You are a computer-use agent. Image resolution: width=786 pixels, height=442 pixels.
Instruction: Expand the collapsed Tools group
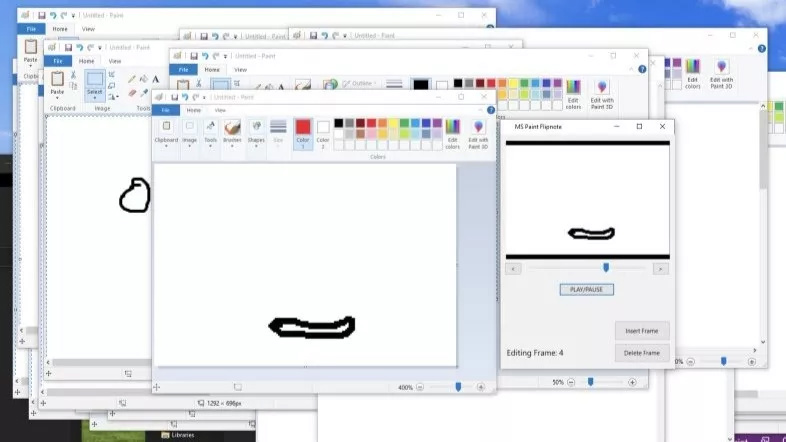[211, 133]
